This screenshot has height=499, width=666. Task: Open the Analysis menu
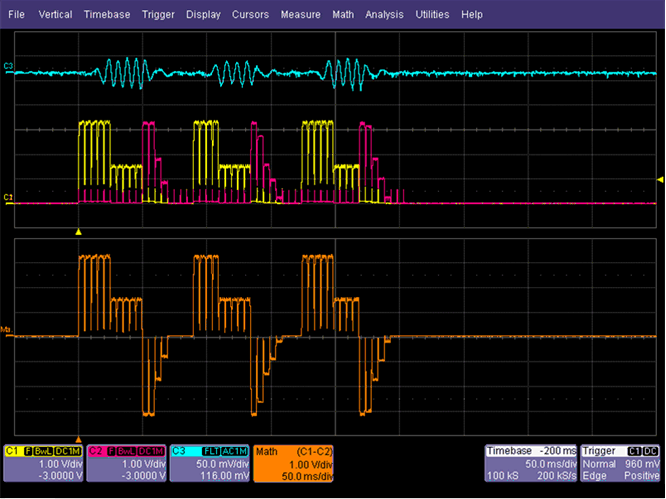point(385,15)
